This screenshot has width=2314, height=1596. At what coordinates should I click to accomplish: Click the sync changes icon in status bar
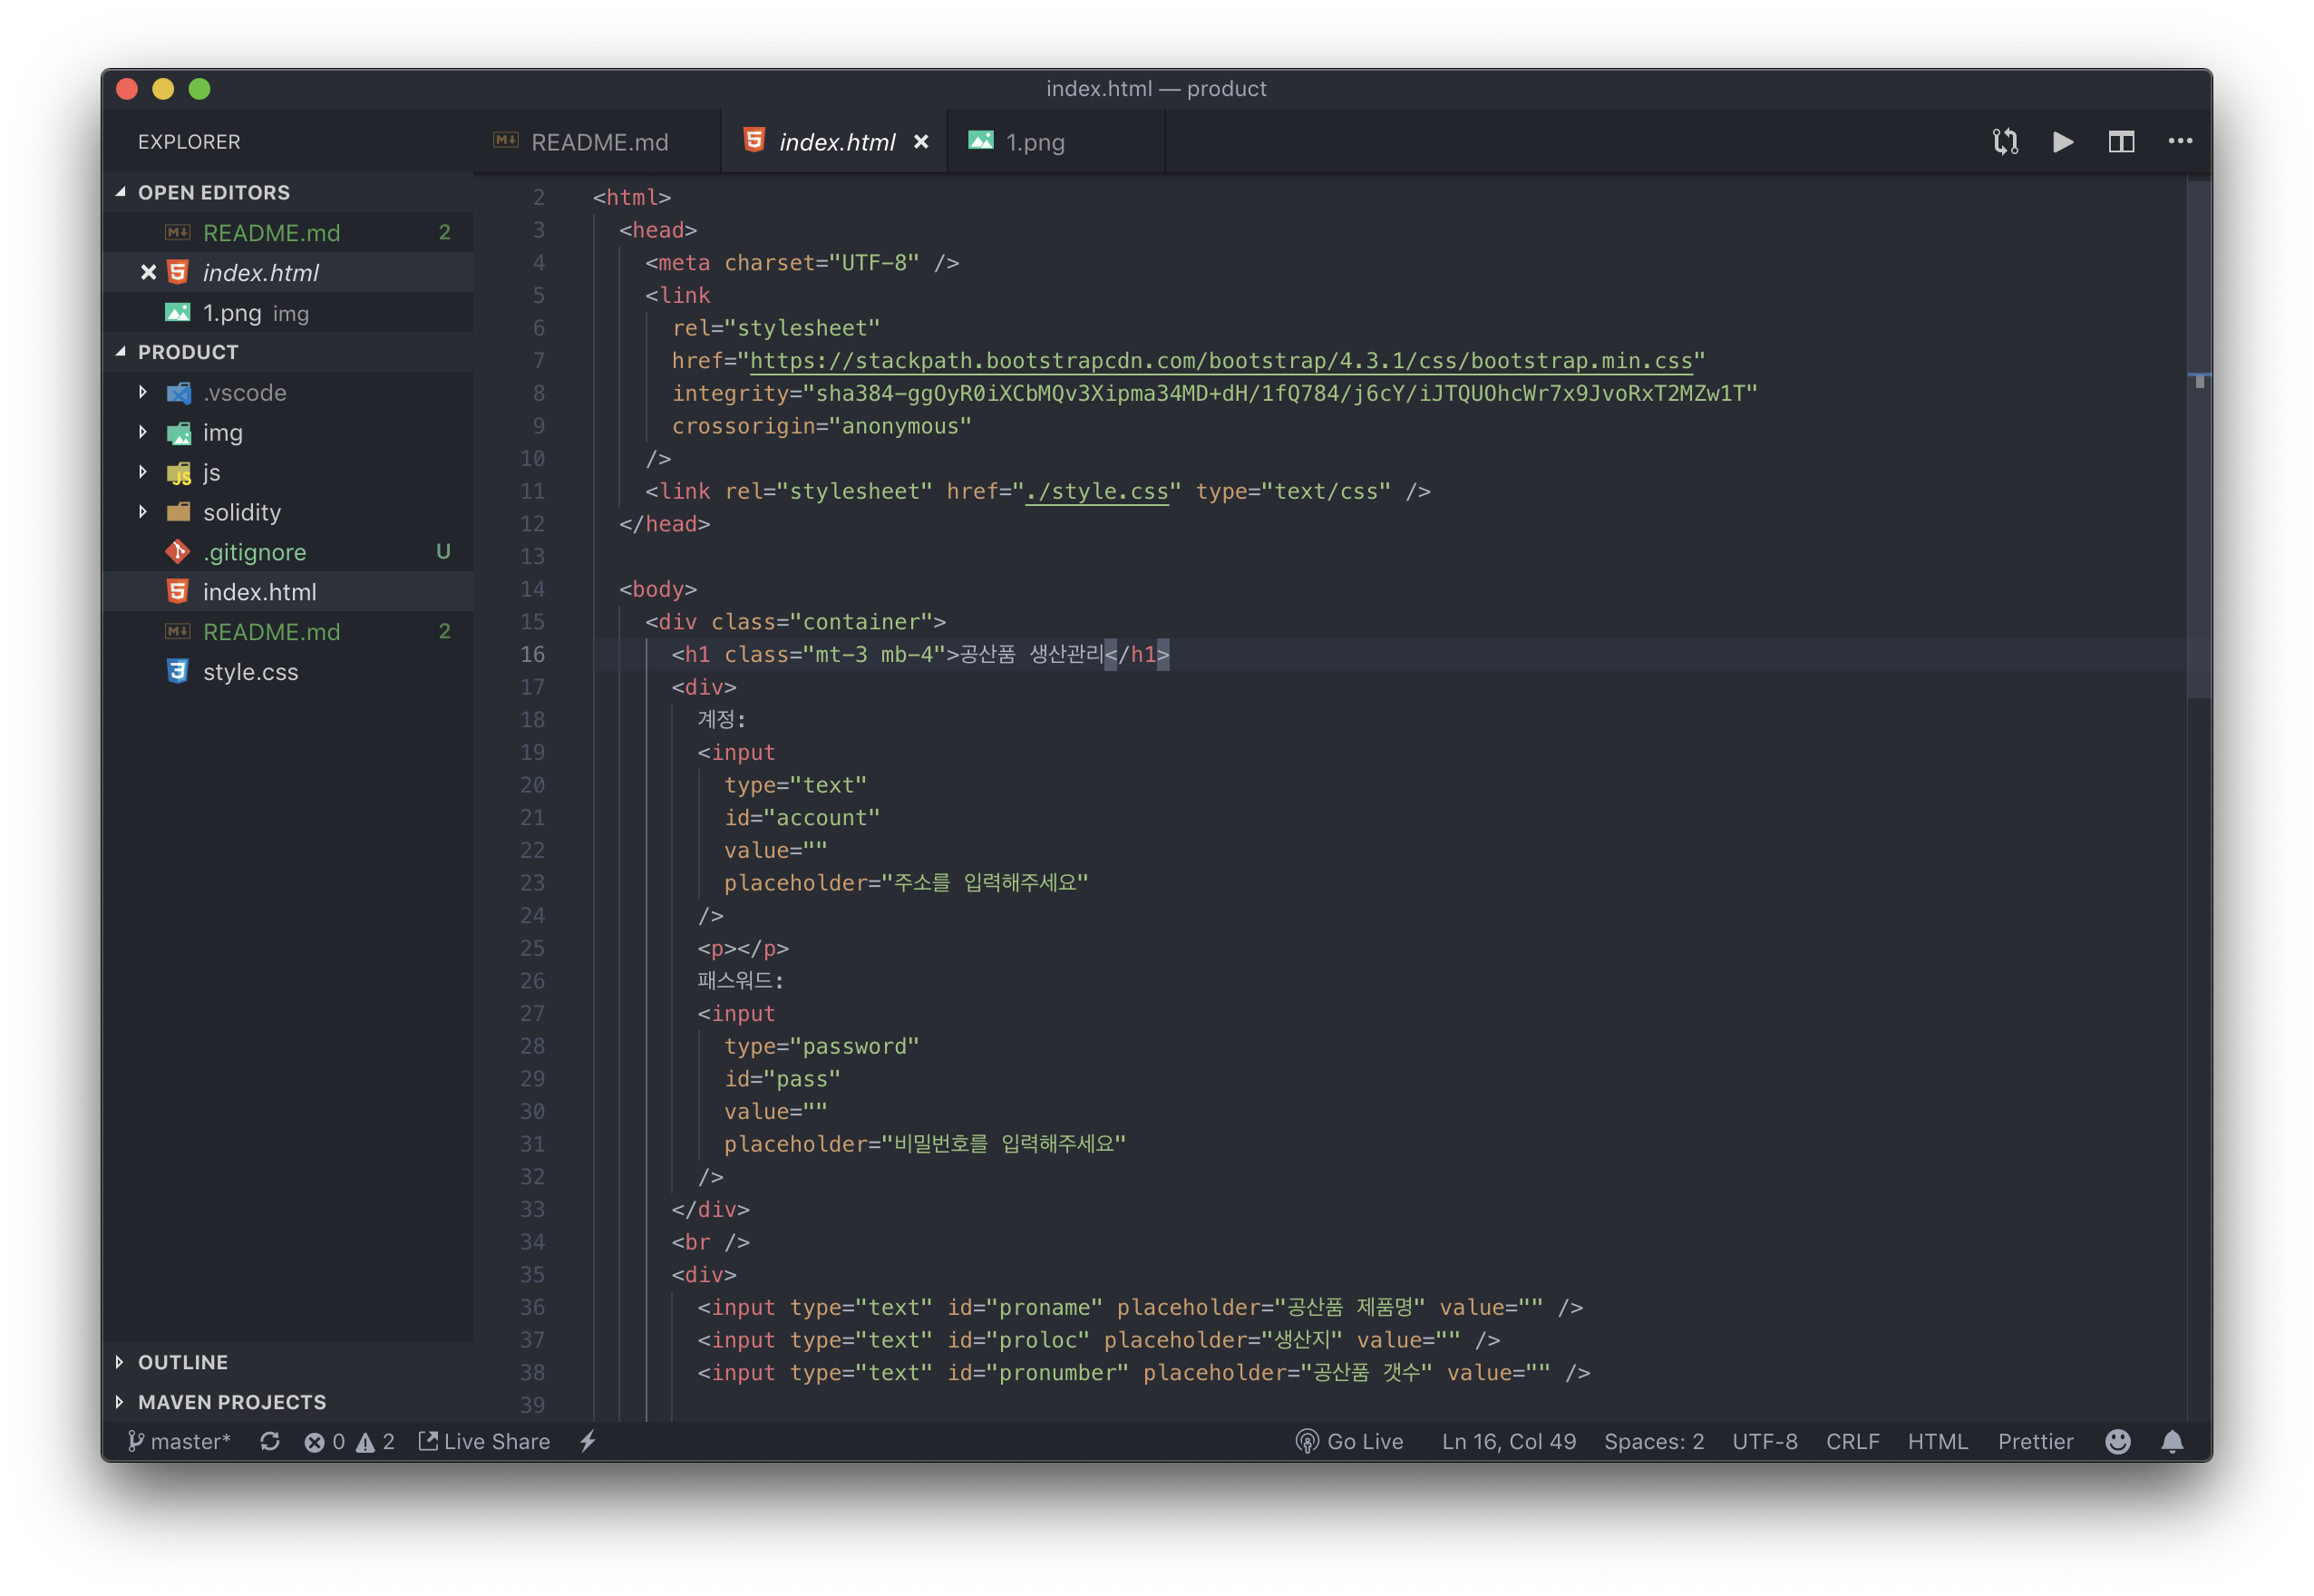pyautogui.click(x=270, y=1441)
